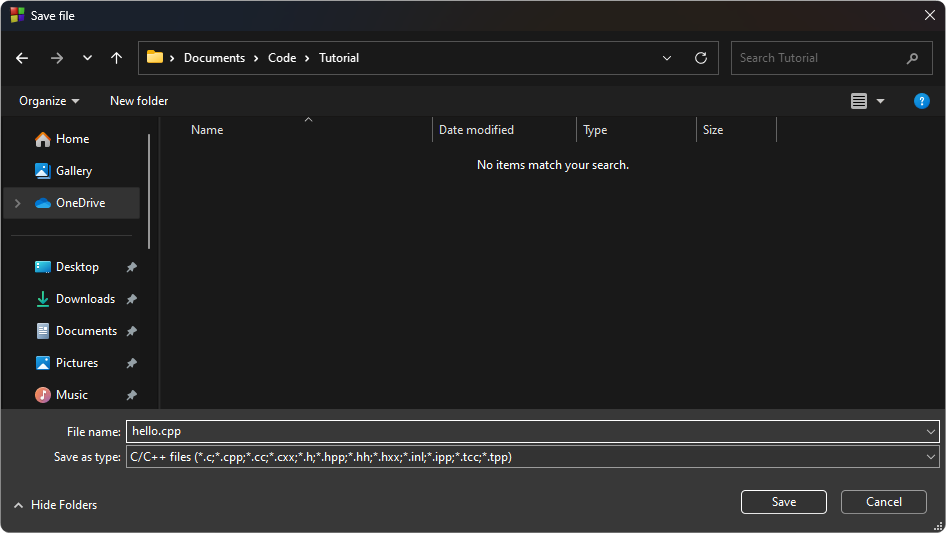The image size is (946, 533).
Task: Go back using the left arrow
Action: pos(22,58)
